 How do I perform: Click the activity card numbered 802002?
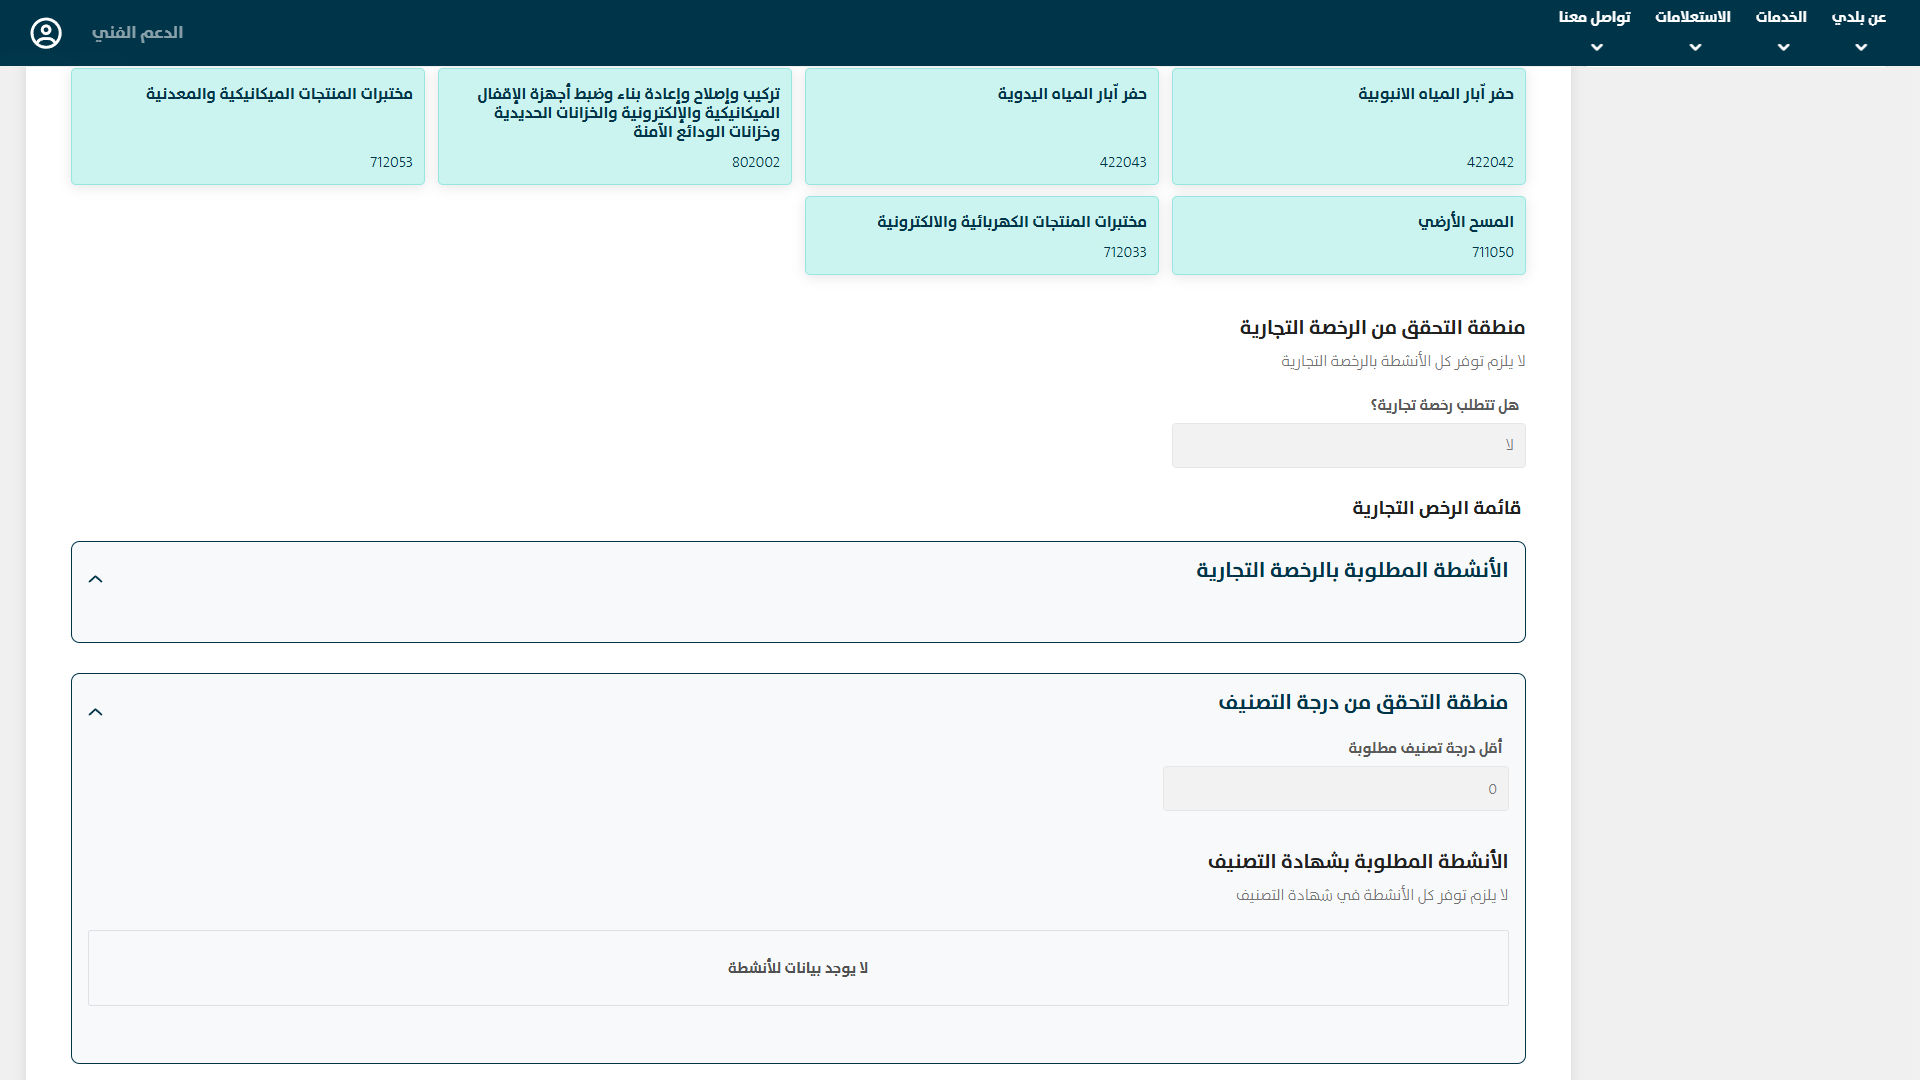click(x=614, y=126)
